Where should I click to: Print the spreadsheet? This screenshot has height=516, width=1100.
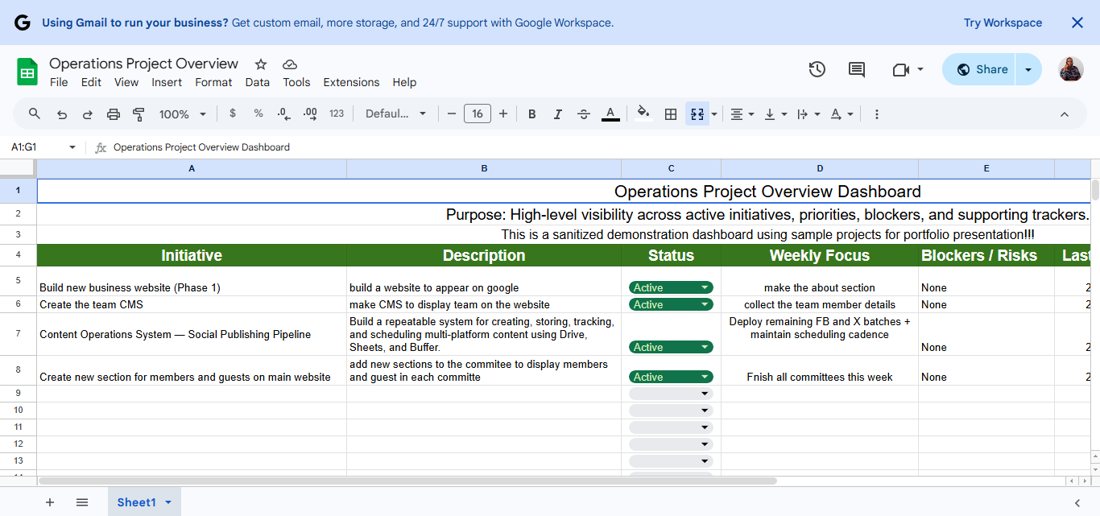click(113, 114)
